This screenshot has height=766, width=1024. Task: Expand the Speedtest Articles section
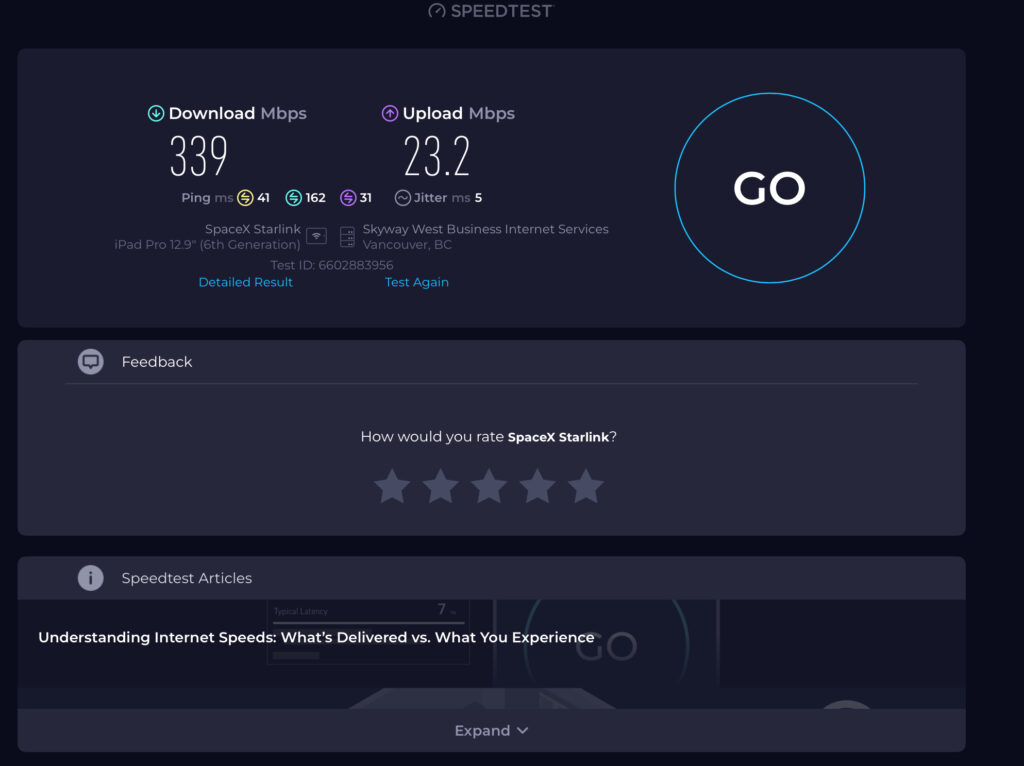tap(491, 731)
